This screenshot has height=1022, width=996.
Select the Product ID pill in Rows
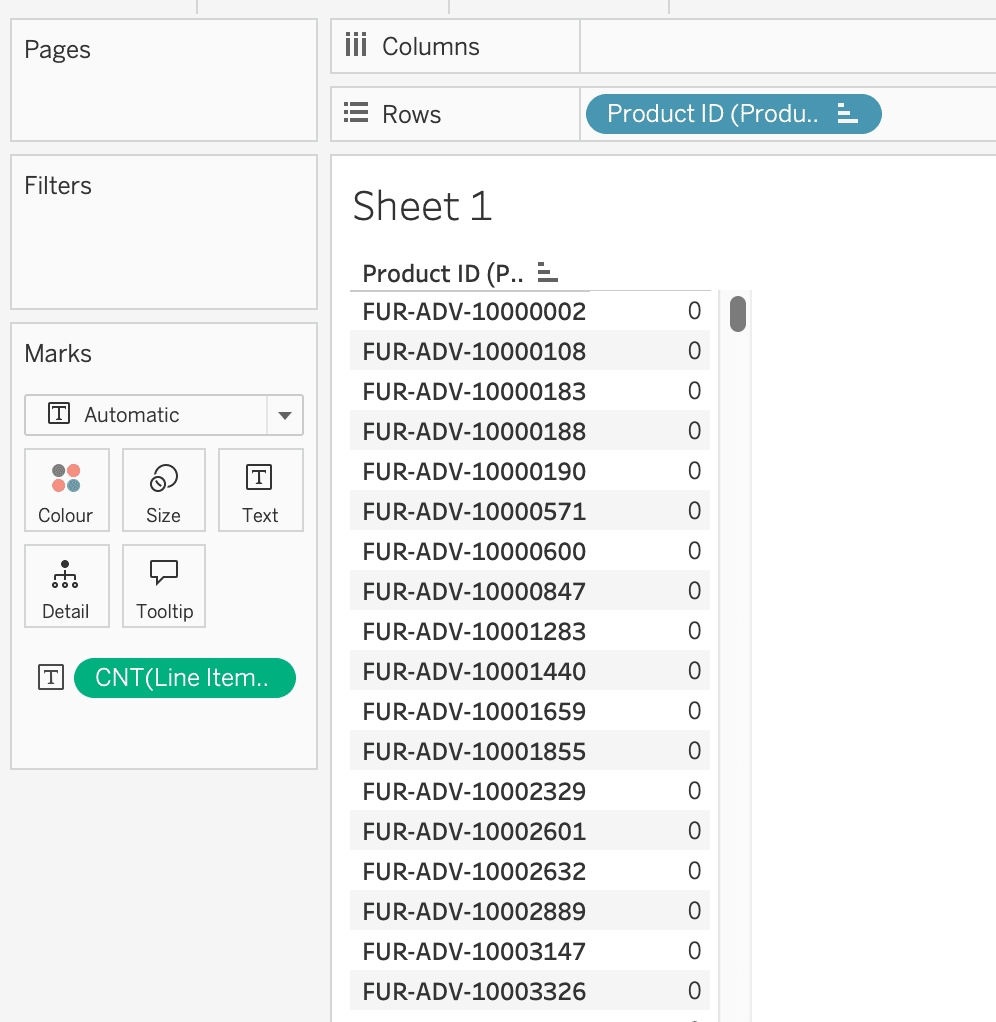[x=733, y=114]
